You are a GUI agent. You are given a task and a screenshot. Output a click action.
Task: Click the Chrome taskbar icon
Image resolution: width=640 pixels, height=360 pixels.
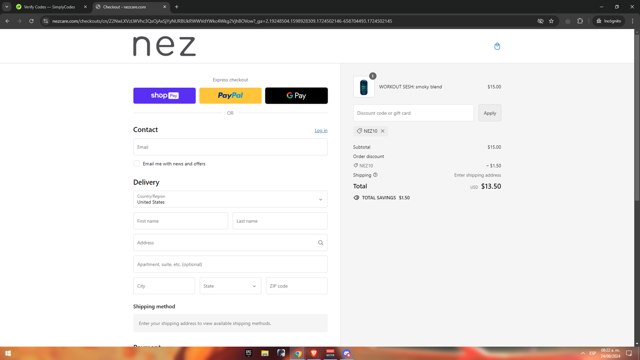tap(298, 353)
